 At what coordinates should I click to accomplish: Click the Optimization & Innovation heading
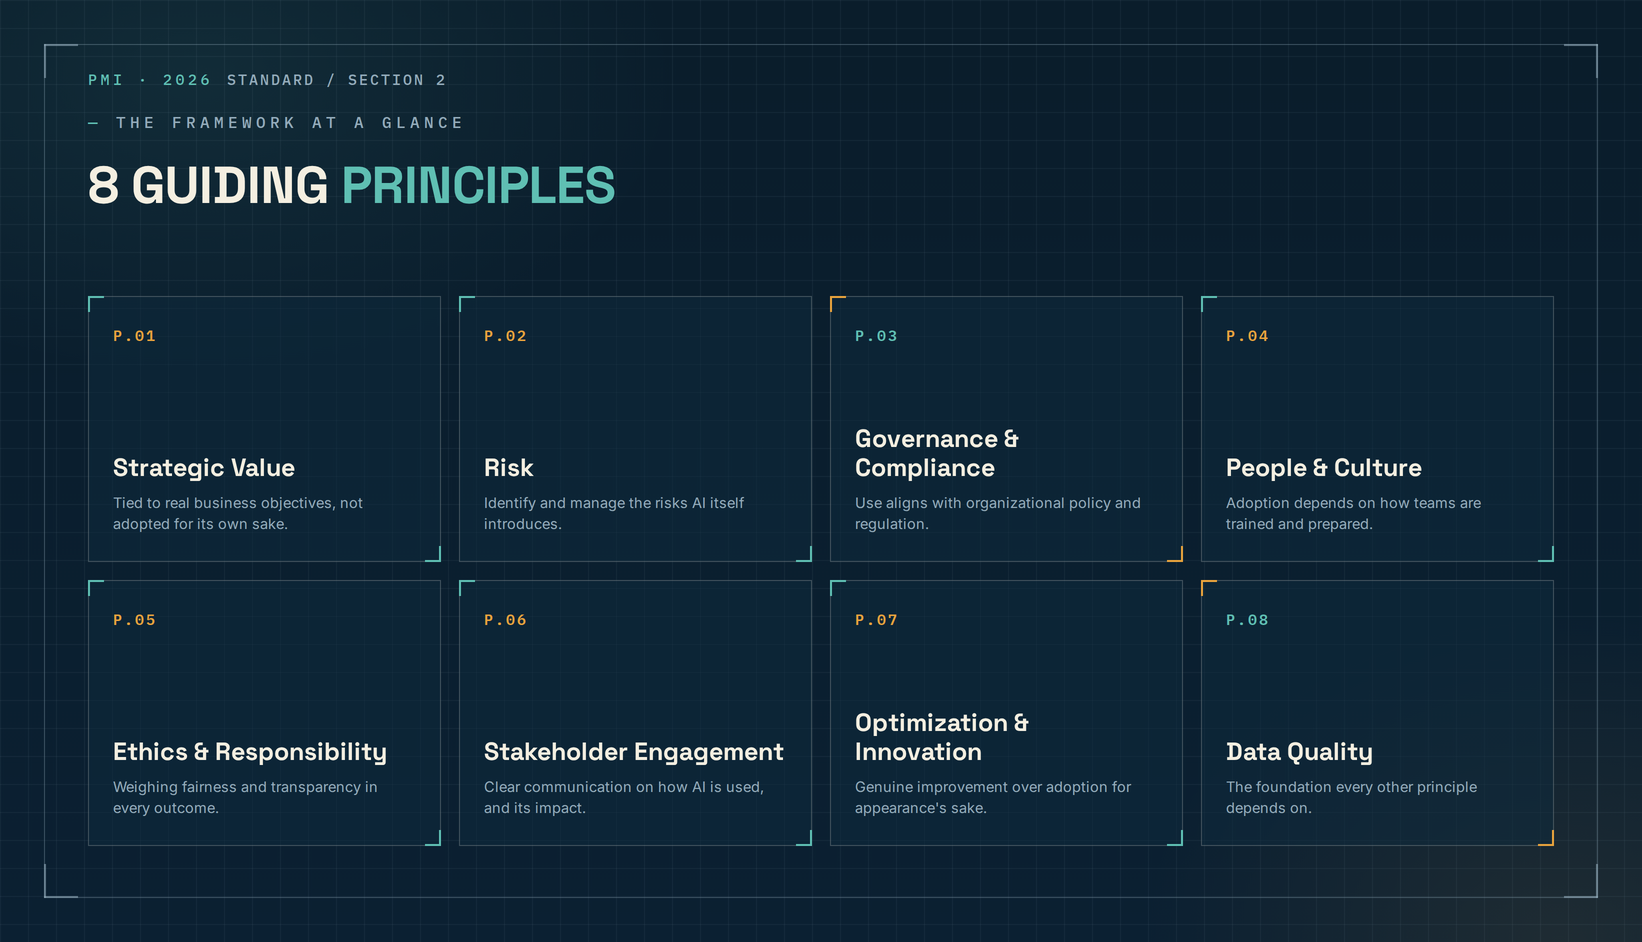tap(942, 737)
